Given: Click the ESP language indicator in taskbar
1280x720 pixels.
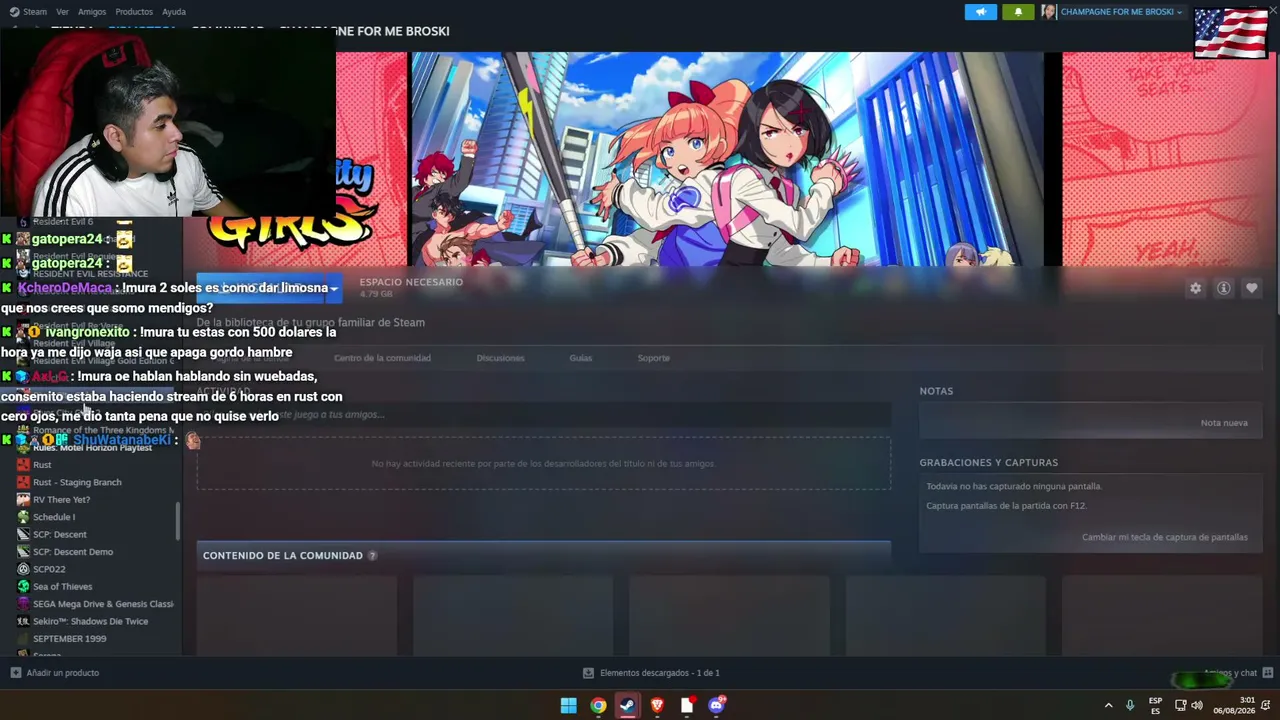Looking at the screenshot, I should 1155,706.
